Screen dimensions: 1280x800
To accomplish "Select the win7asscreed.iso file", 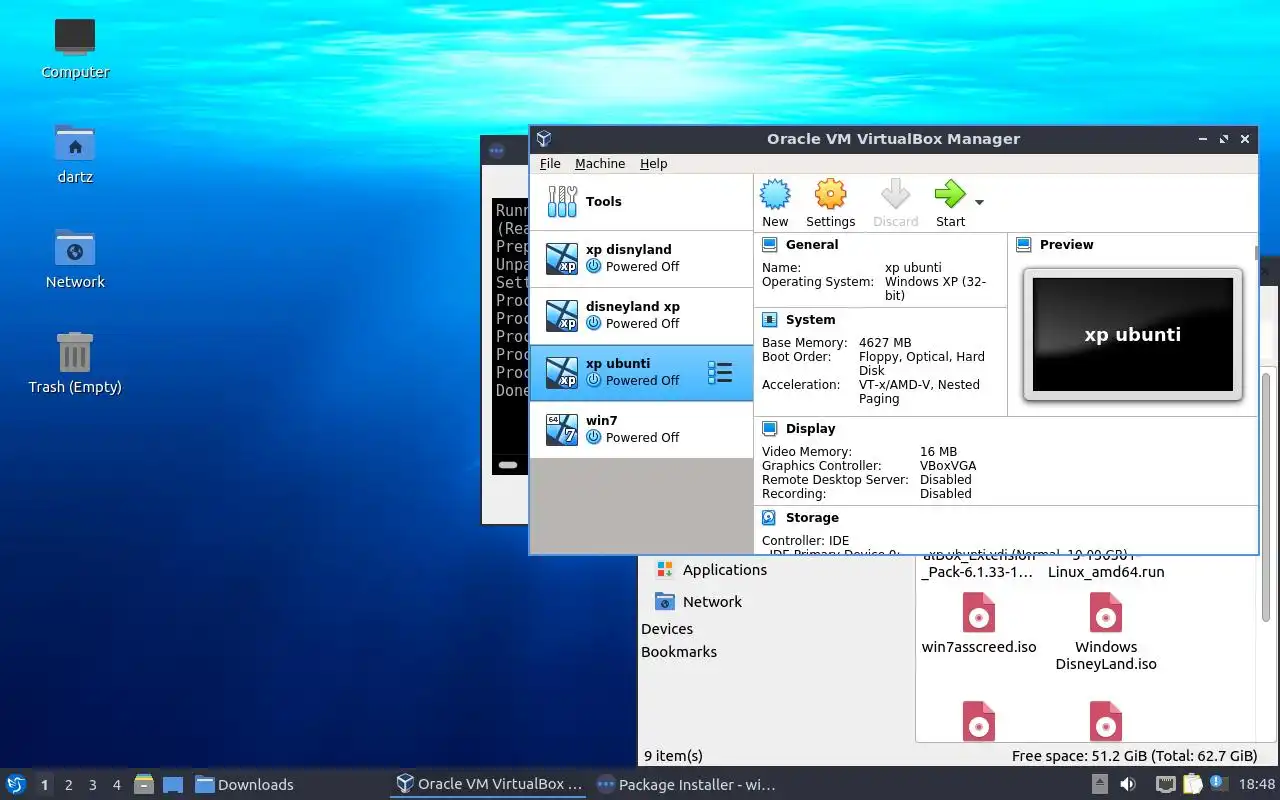I will coord(979,623).
